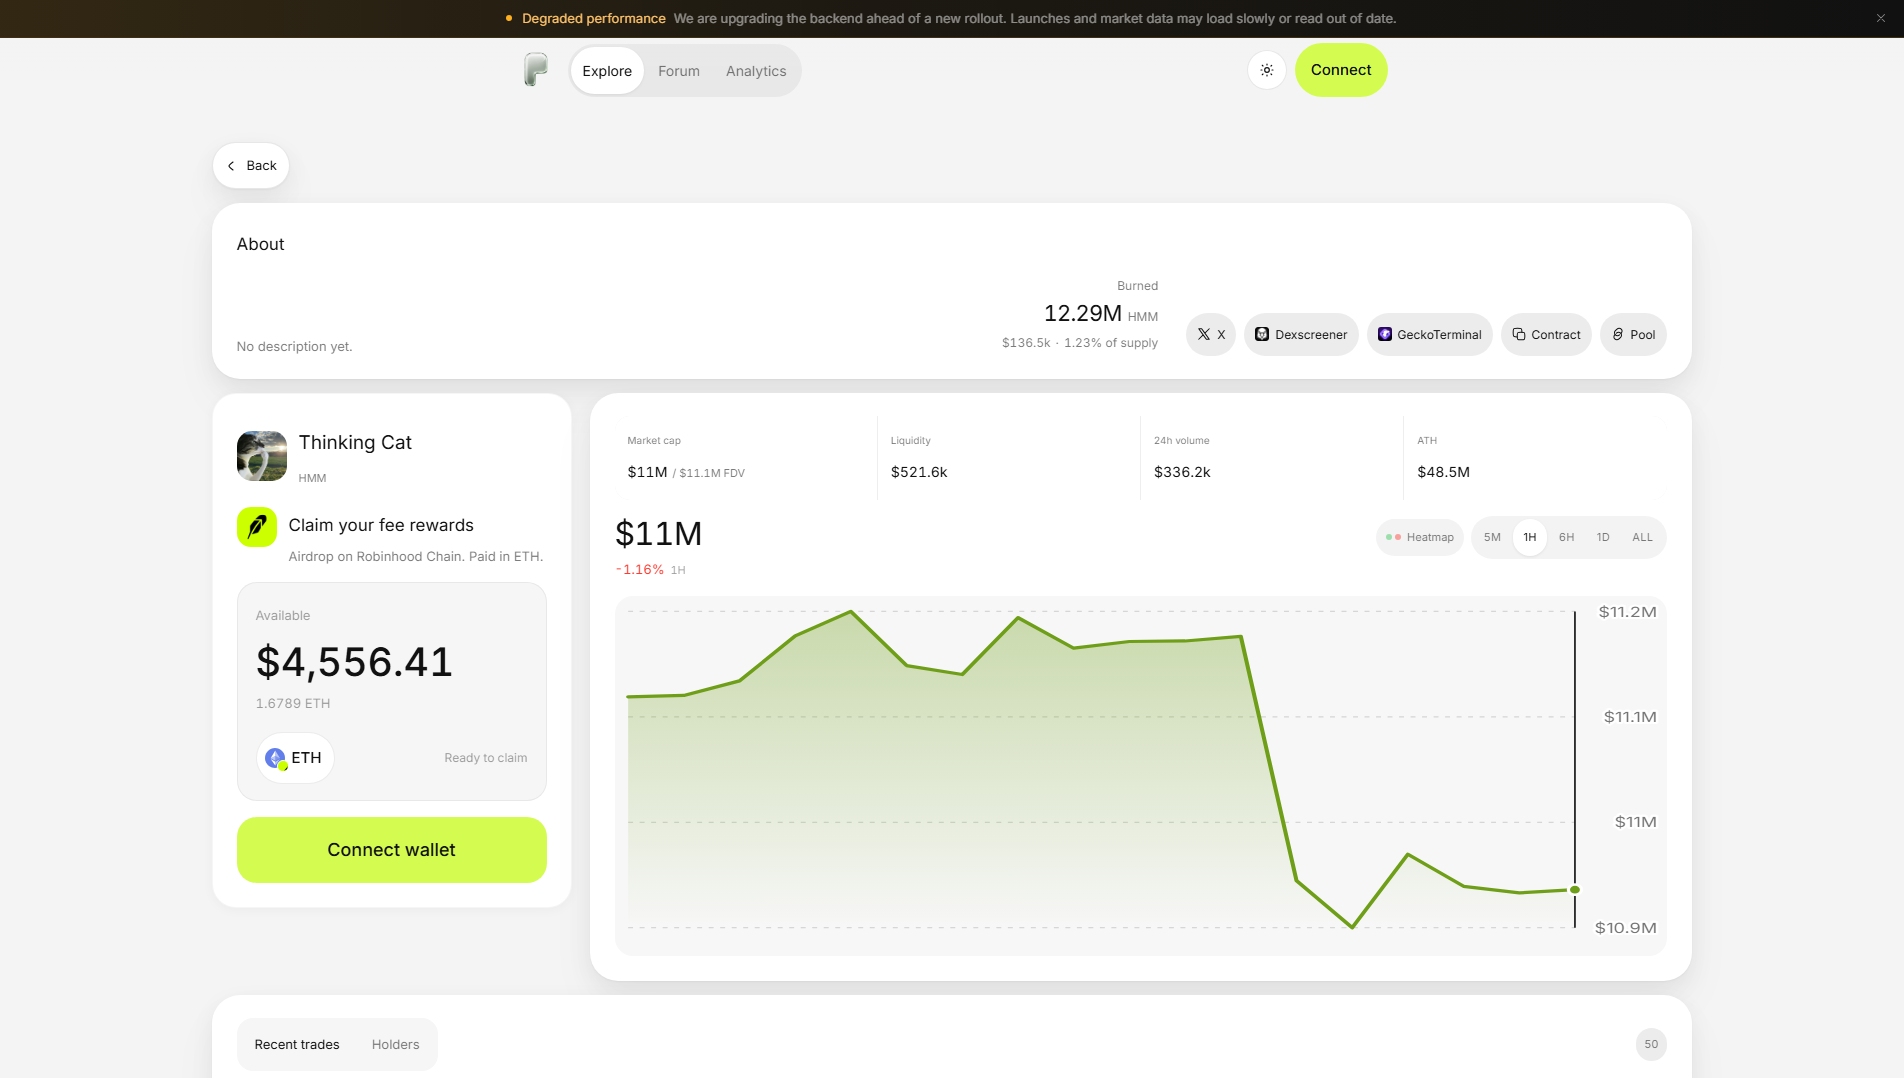The image size is (1904, 1078).
Task: Click the Ready to claim status
Action: point(486,758)
